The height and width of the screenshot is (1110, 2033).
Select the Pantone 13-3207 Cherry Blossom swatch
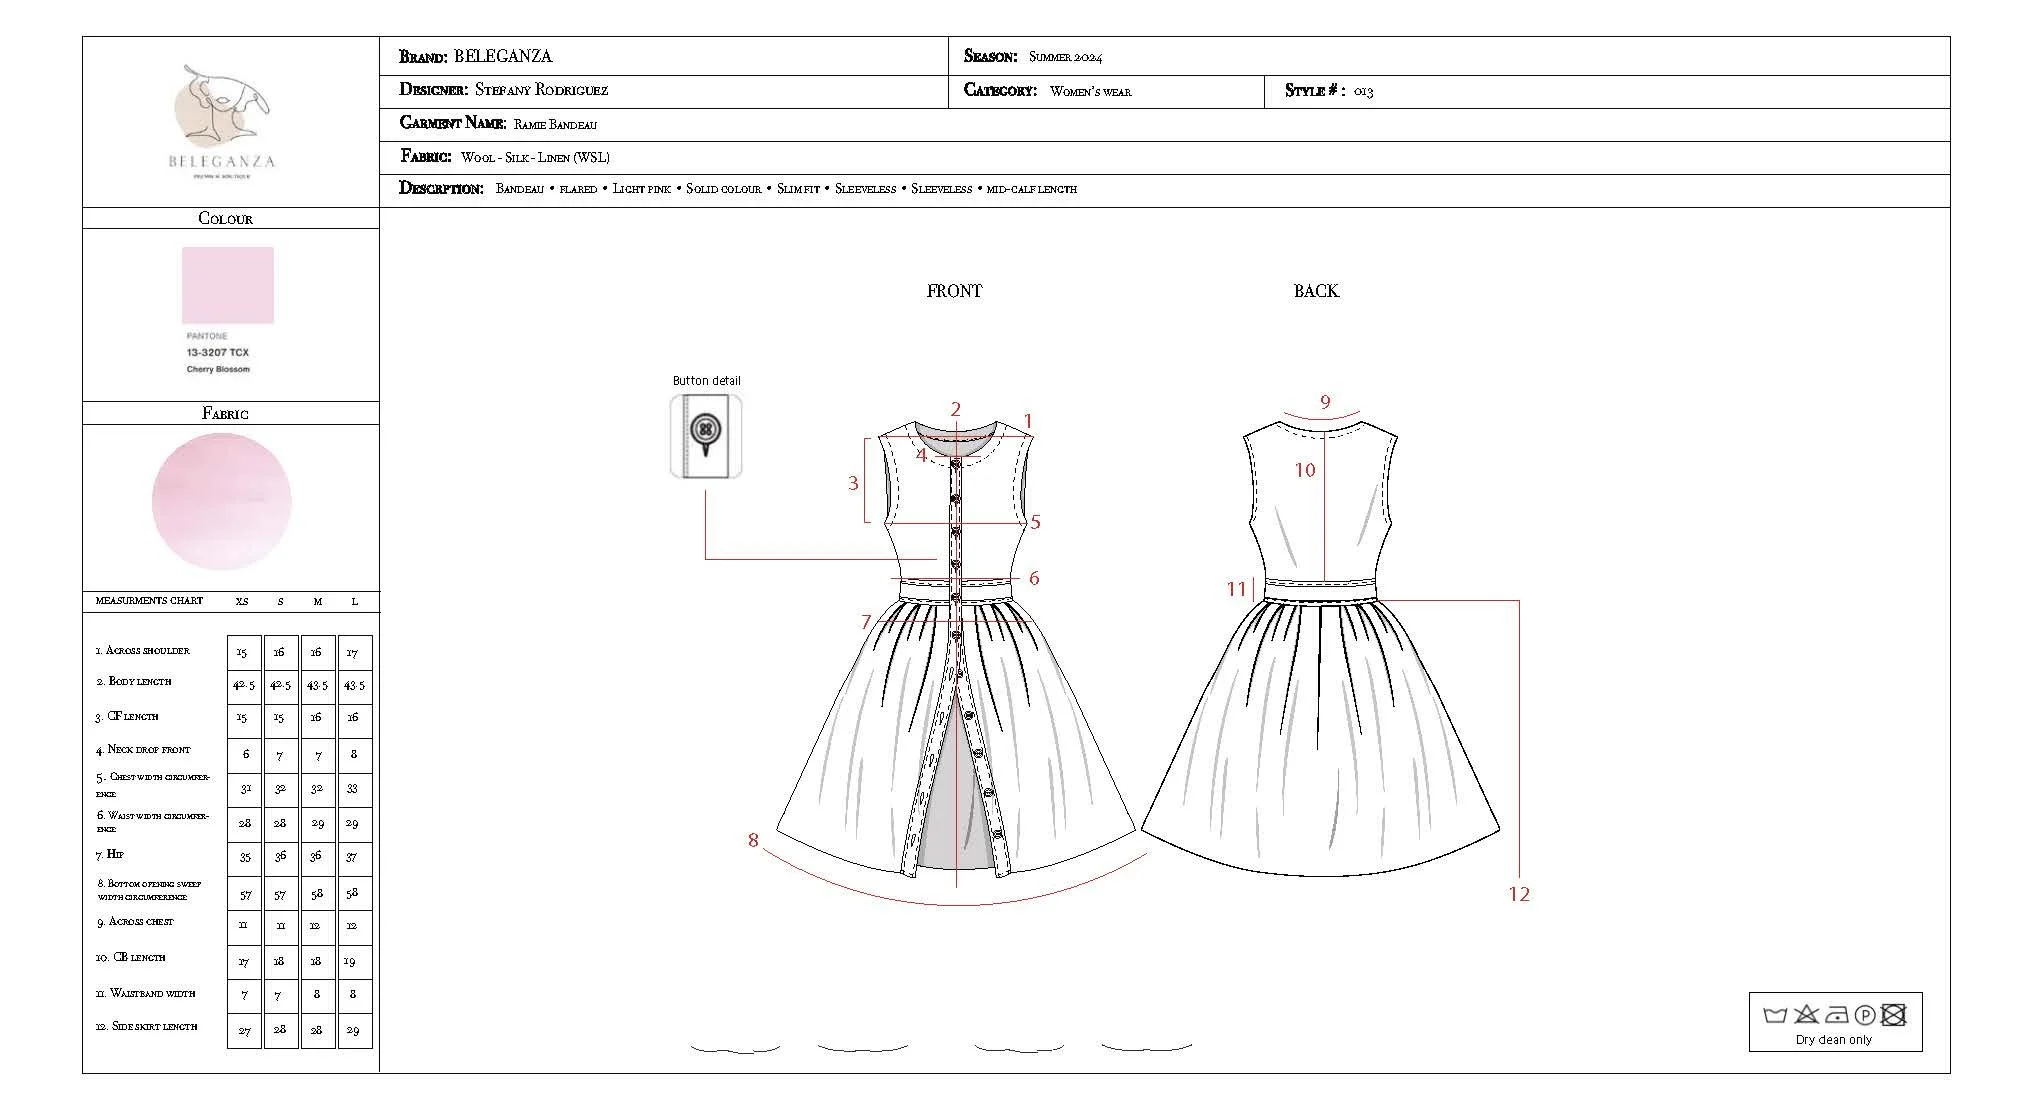coord(226,286)
